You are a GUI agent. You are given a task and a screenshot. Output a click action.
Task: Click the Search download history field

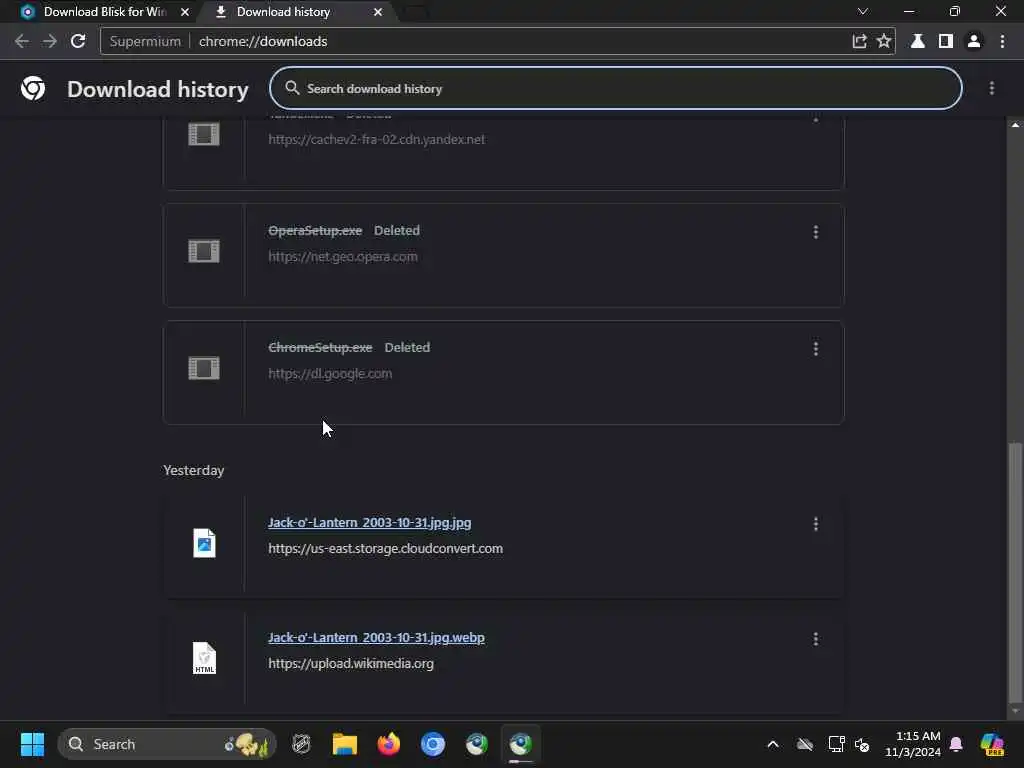(x=615, y=88)
